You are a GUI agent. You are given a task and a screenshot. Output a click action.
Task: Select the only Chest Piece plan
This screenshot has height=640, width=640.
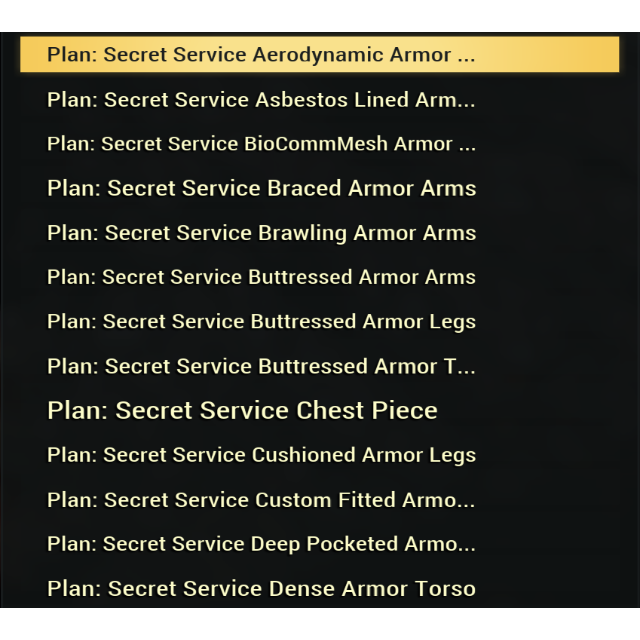pyautogui.click(x=242, y=410)
